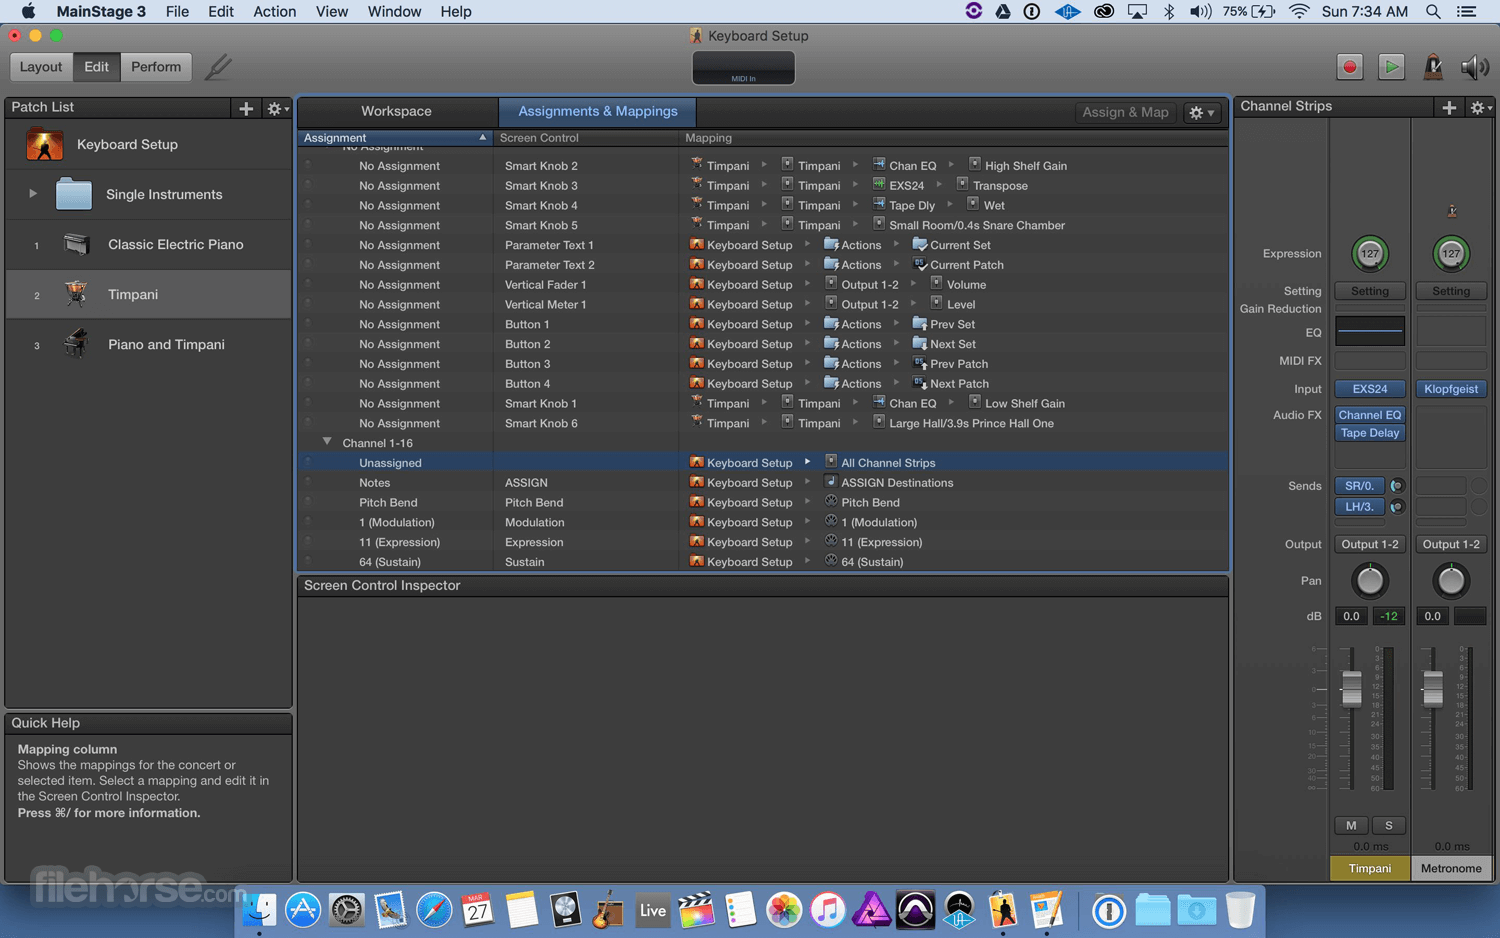Toggle the LH/3. send on Timpani strip
The height and width of the screenshot is (938, 1500).
point(1359,507)
